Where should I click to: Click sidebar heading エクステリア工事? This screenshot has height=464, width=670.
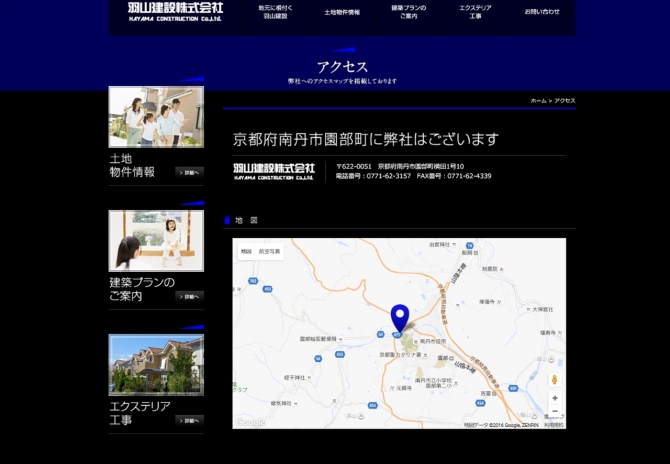(140, 413)
